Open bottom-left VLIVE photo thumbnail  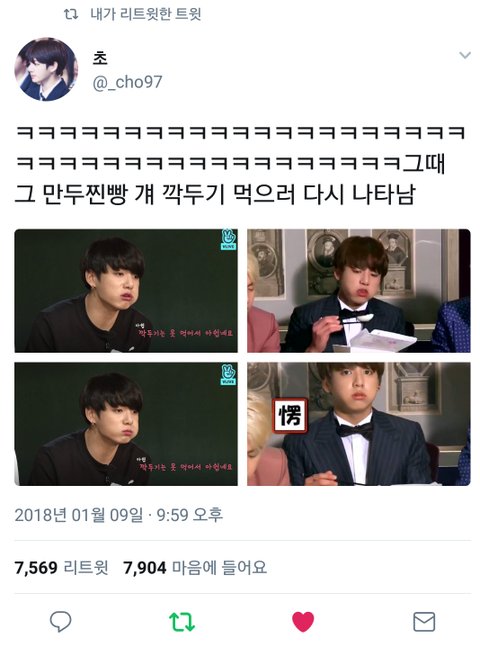click(126, 424)
